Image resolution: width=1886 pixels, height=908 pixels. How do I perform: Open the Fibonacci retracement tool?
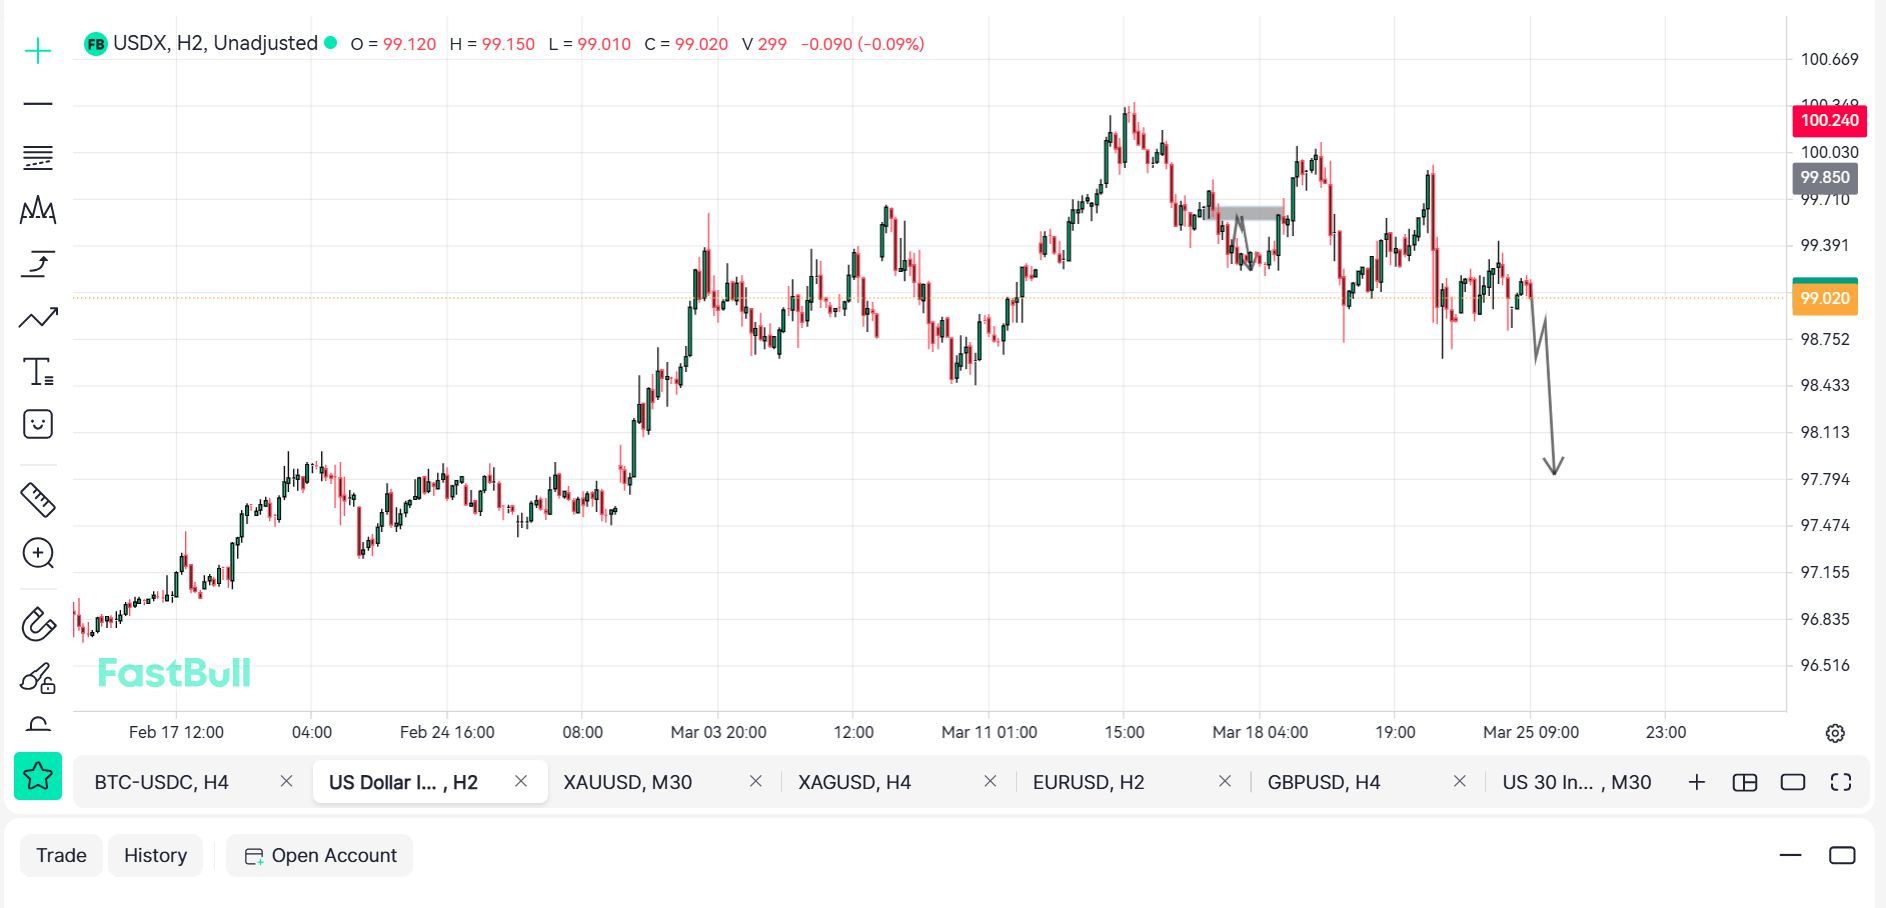38,157
